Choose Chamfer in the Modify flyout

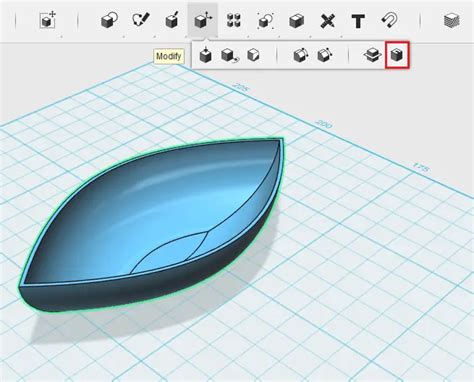click(325, 55)
